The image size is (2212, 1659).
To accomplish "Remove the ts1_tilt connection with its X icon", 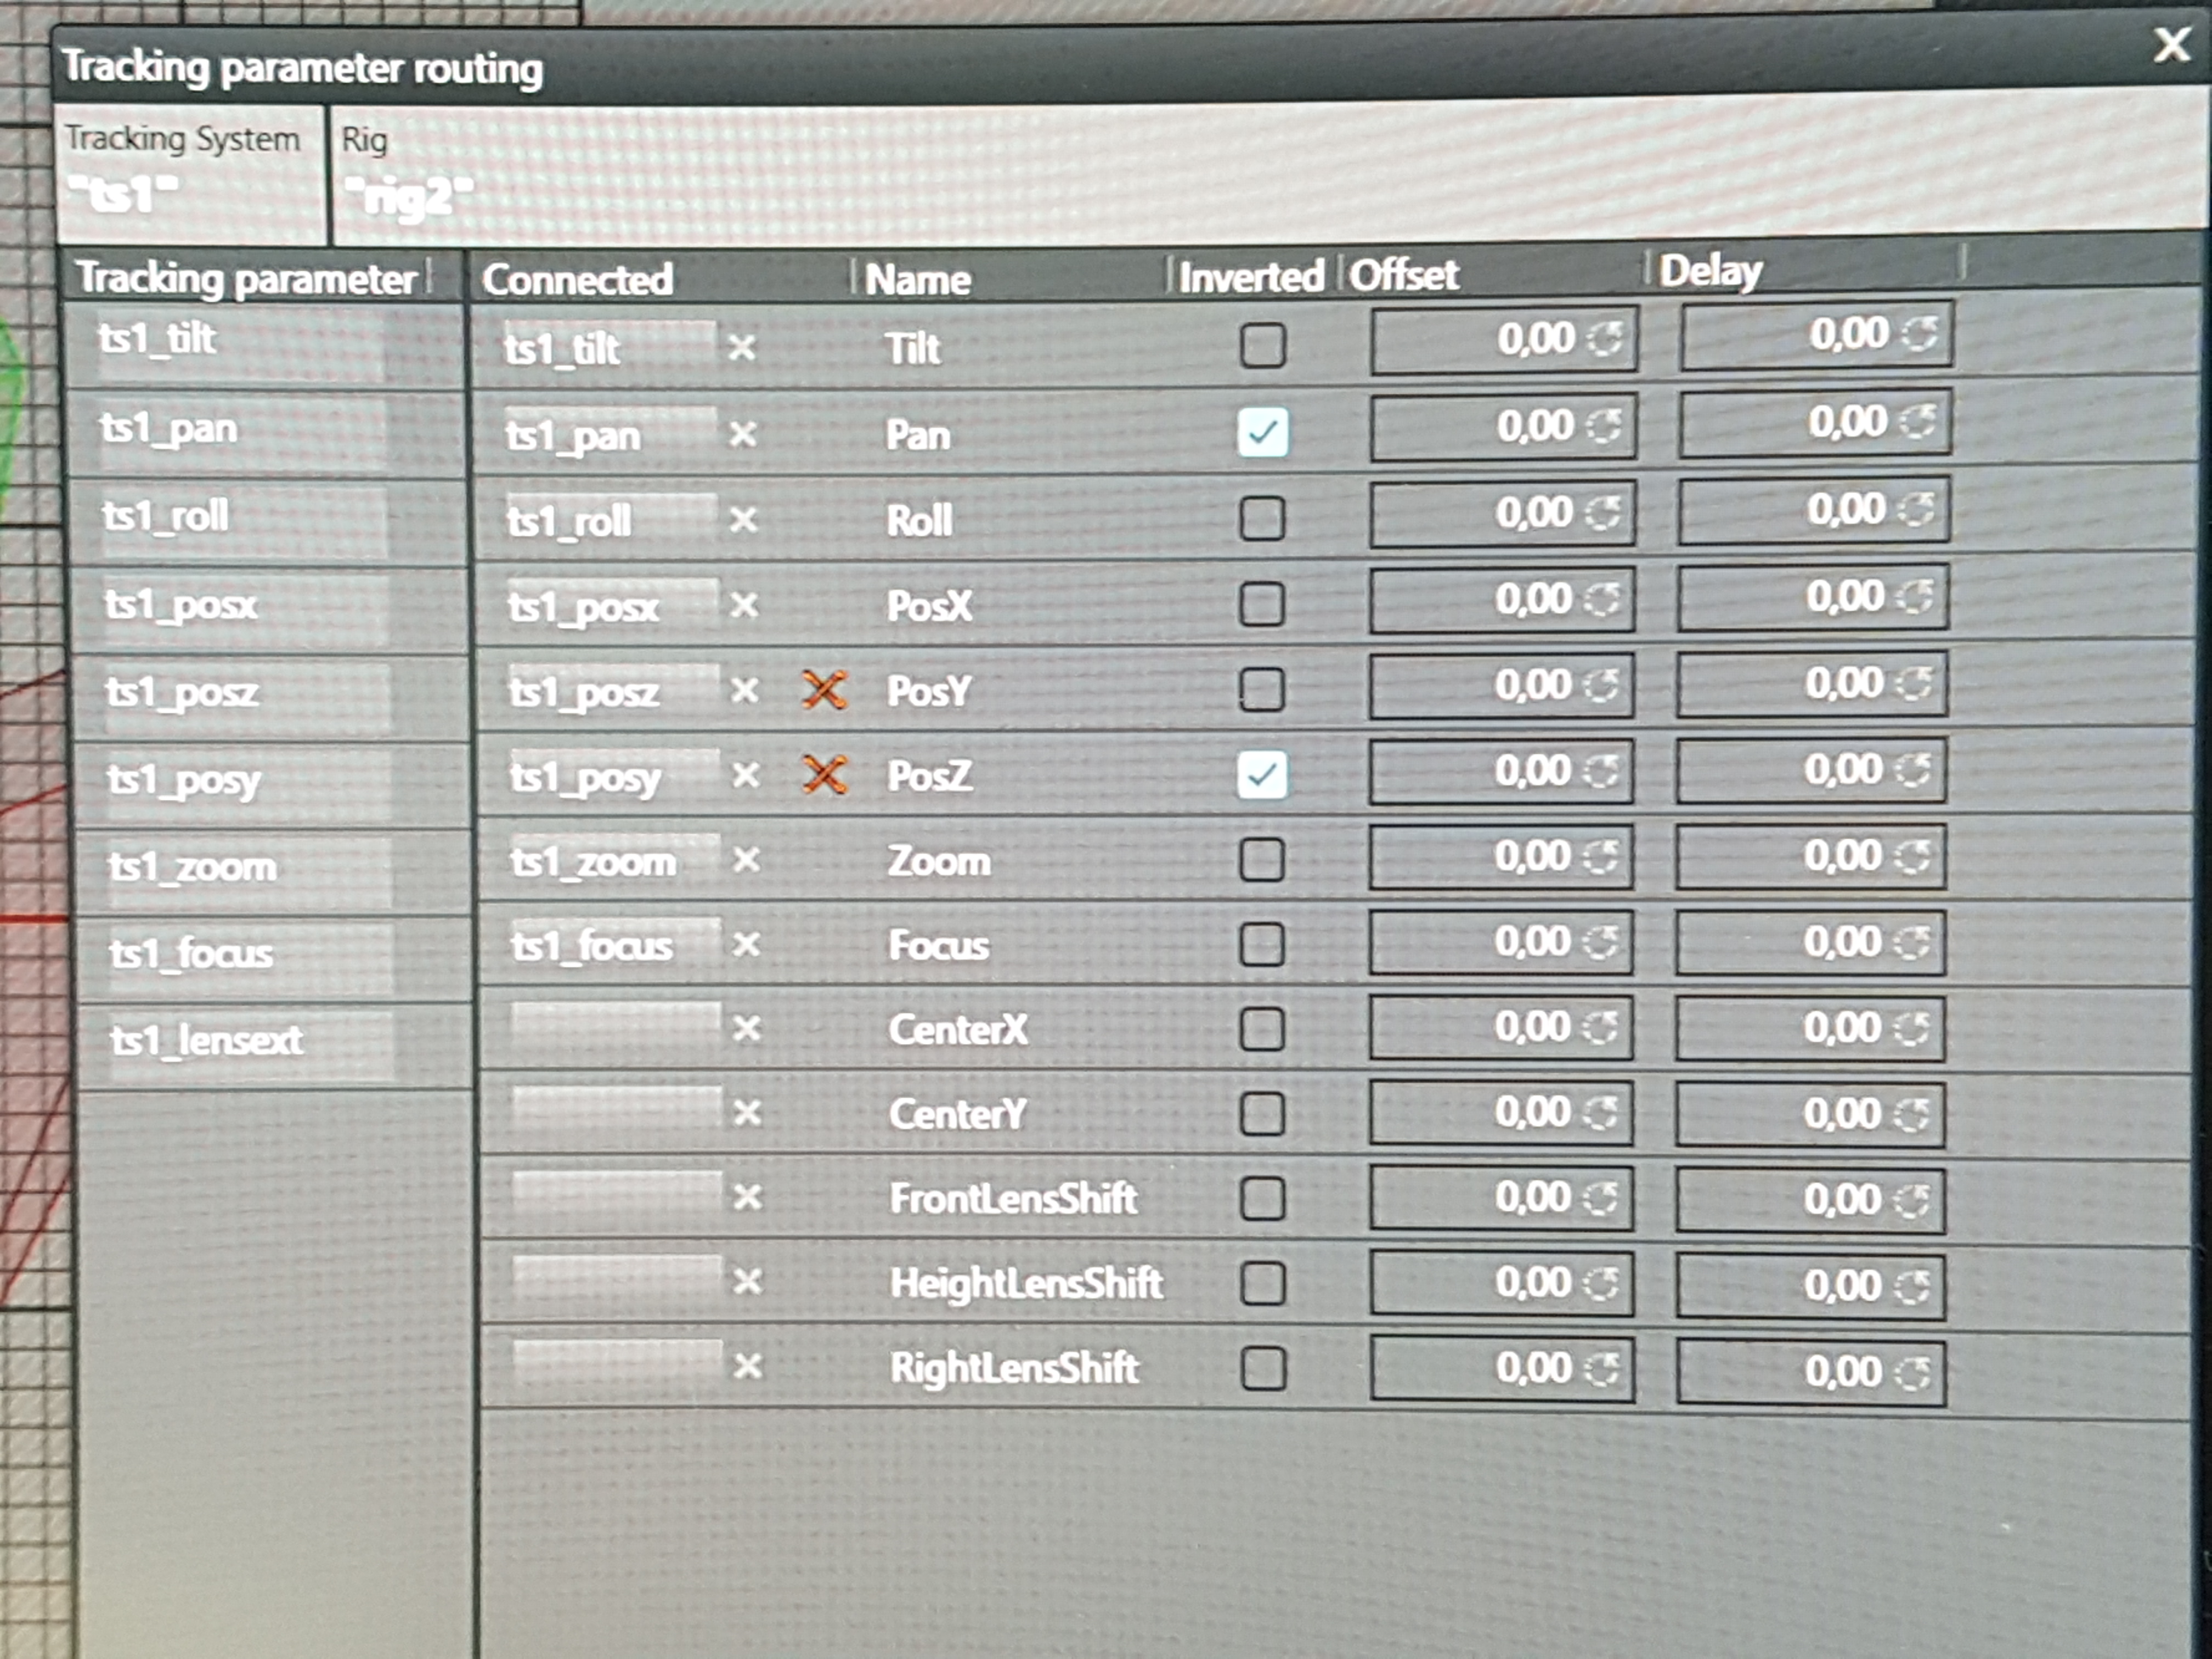I will tap(742, 348).
